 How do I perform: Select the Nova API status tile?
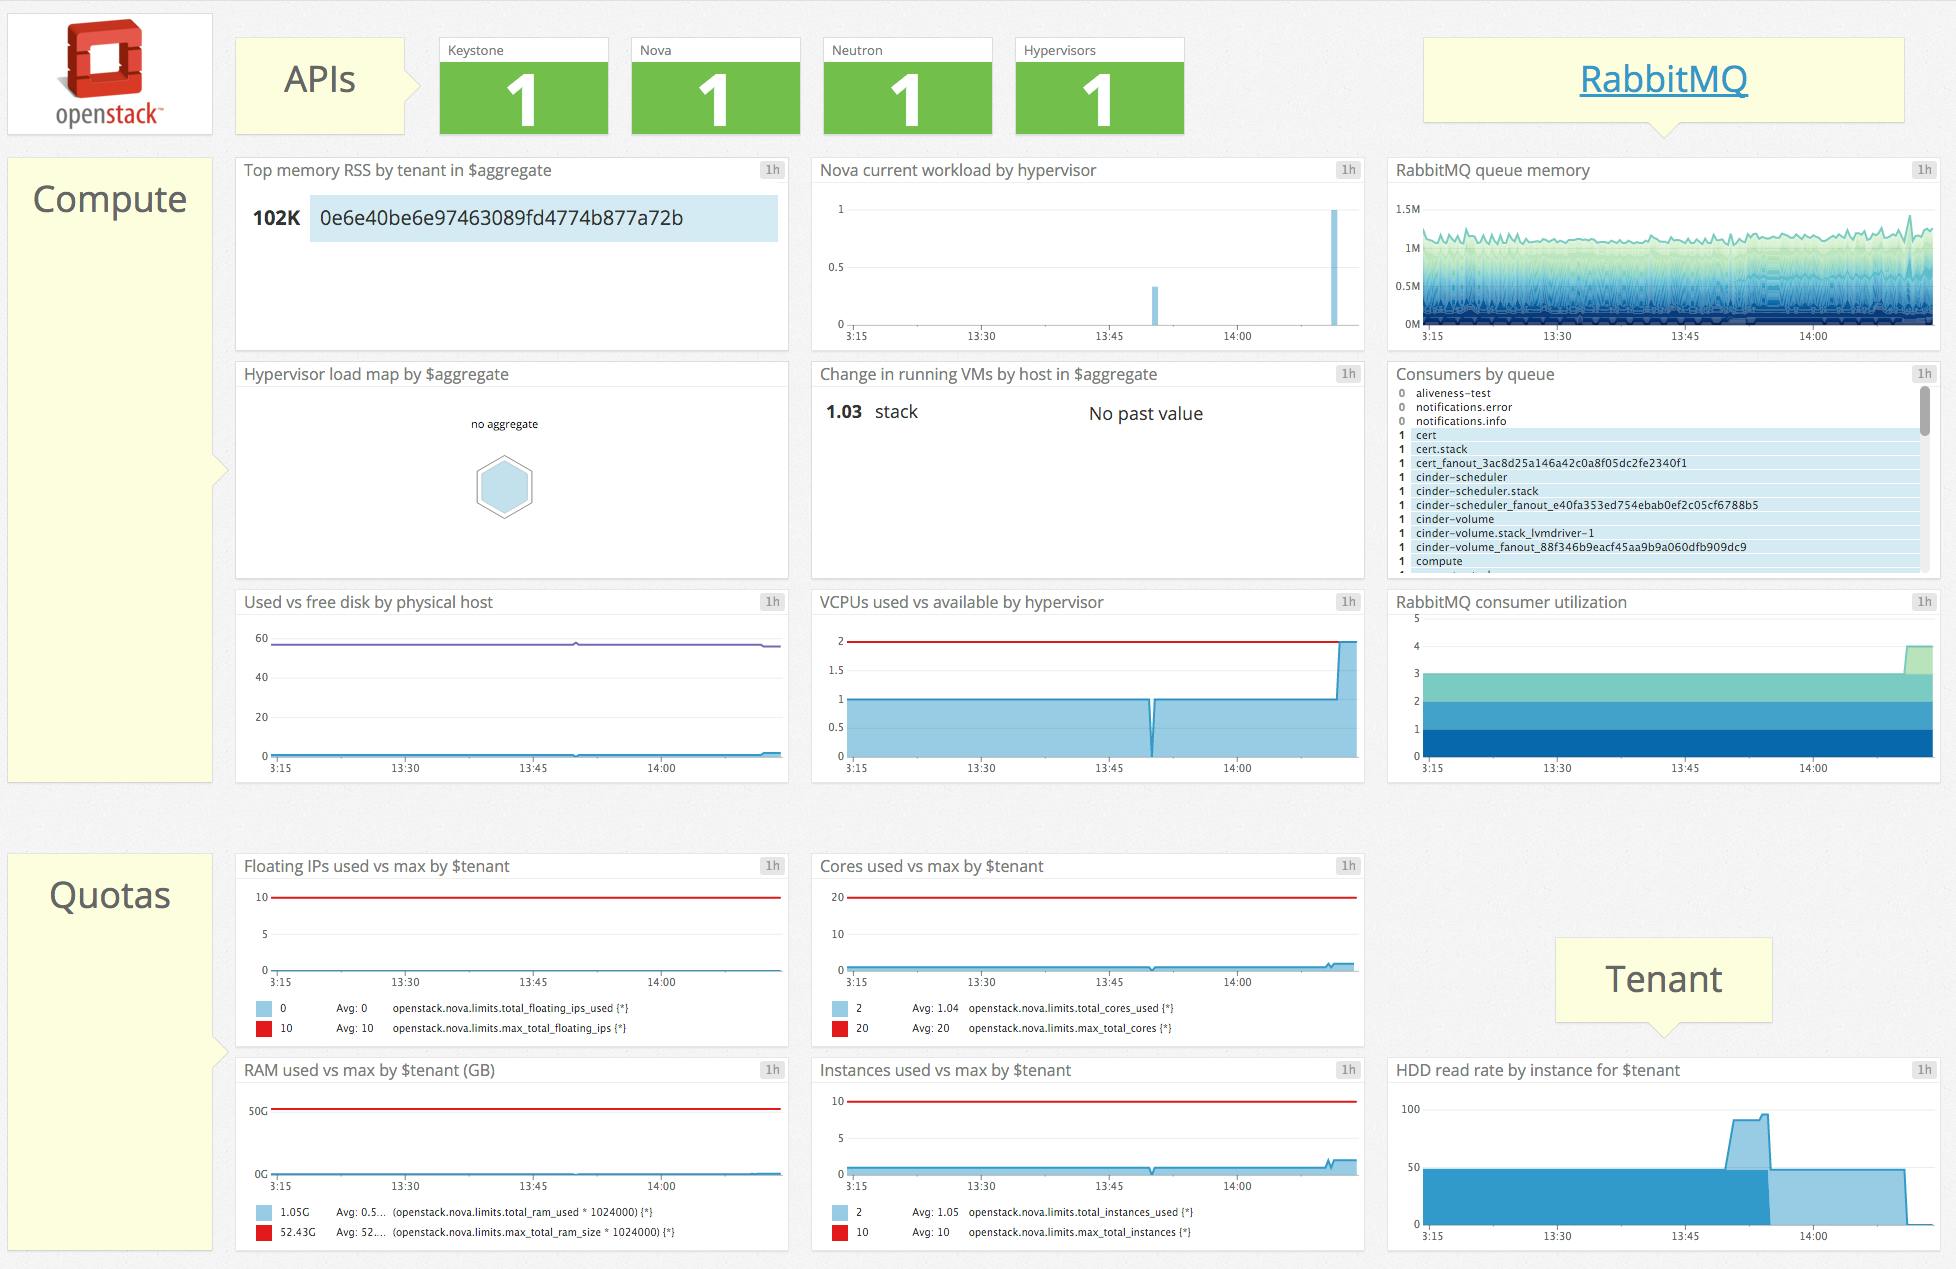click(715, 97)
